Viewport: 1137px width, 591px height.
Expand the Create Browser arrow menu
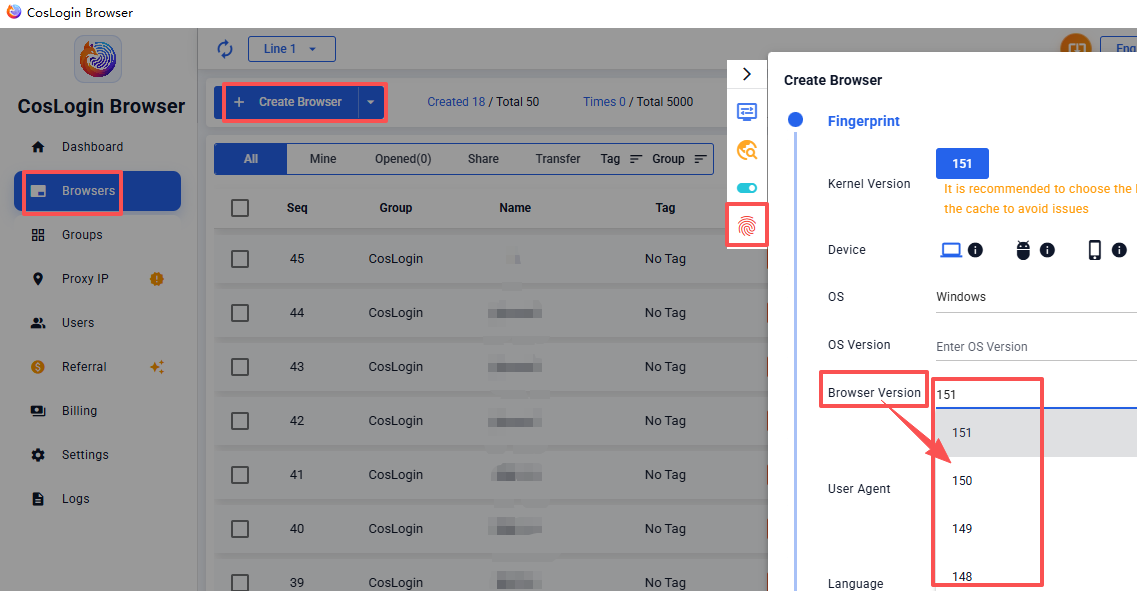coord(371,102)
